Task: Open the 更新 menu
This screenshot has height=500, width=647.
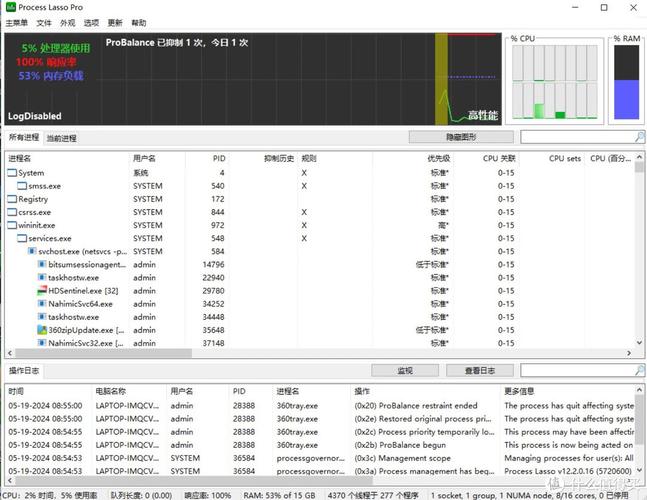Action: (x=115, y=23)
